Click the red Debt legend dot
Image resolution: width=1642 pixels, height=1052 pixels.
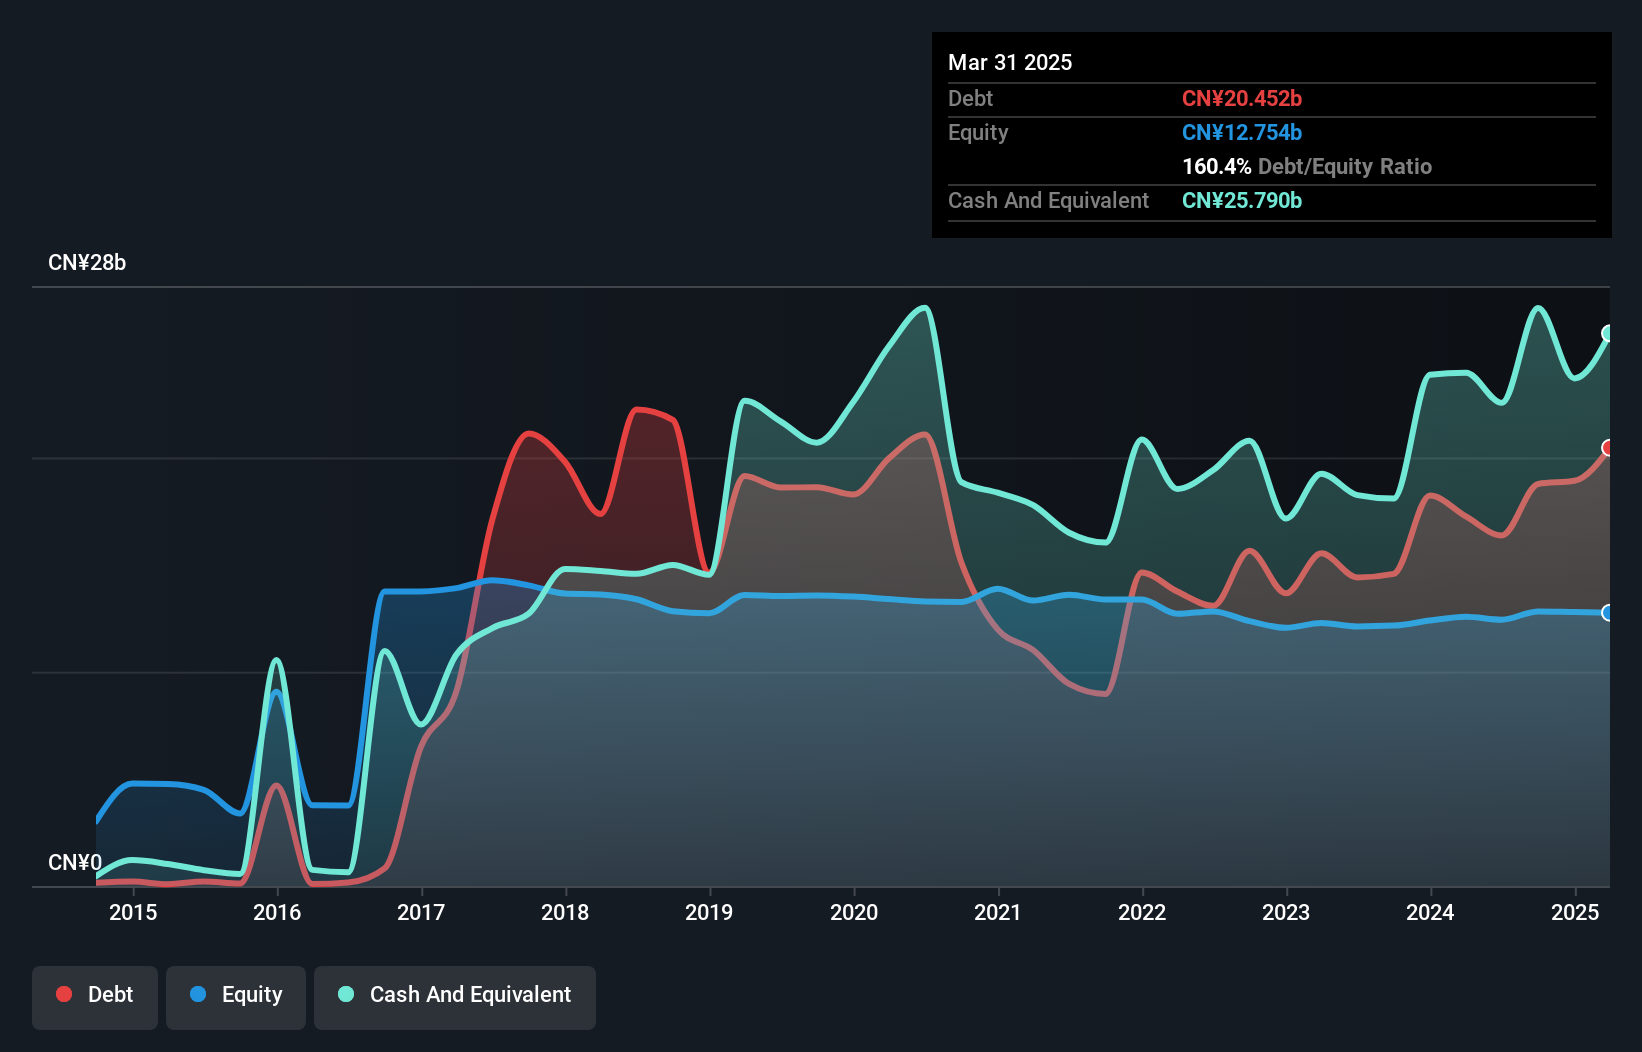[64, 994]
